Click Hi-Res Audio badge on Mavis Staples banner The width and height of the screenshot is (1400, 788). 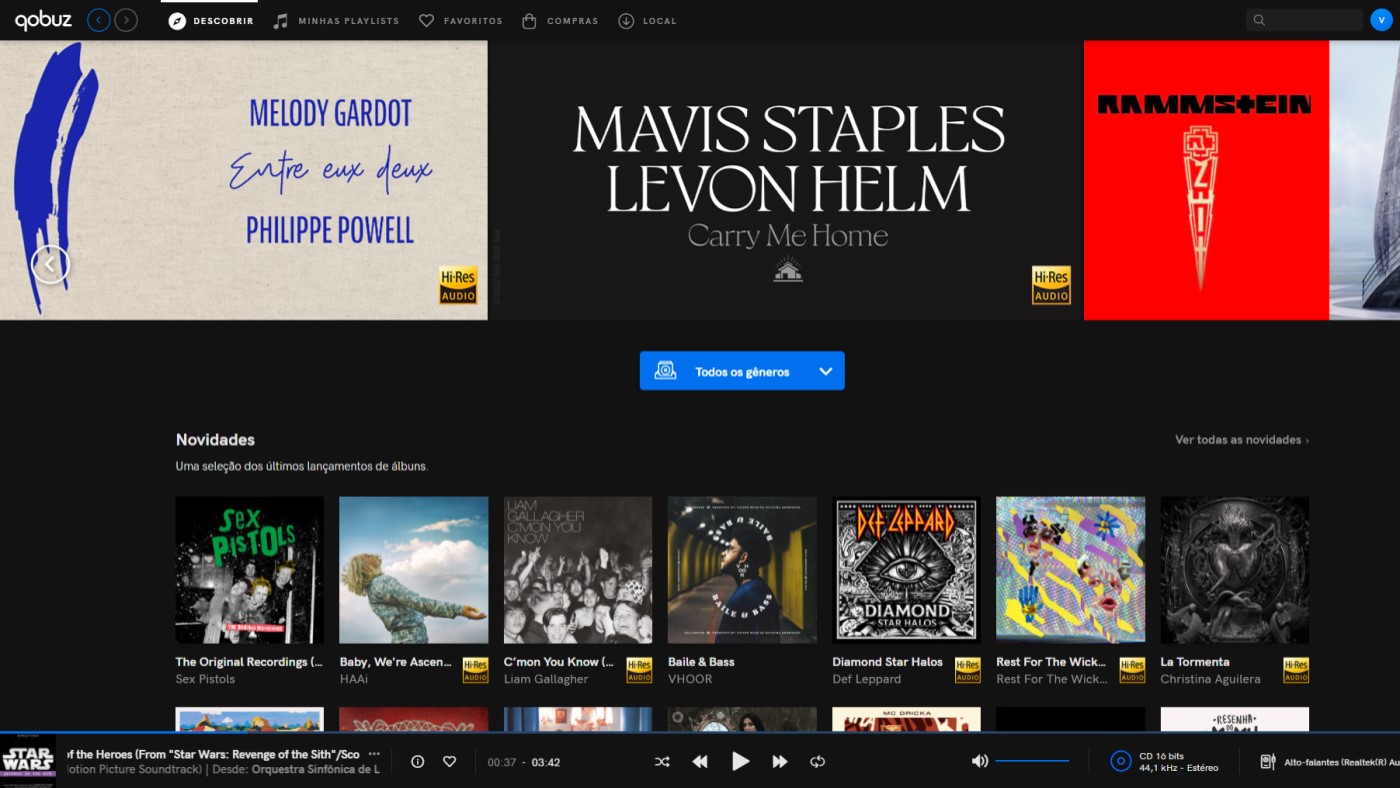pos(1051,285)
